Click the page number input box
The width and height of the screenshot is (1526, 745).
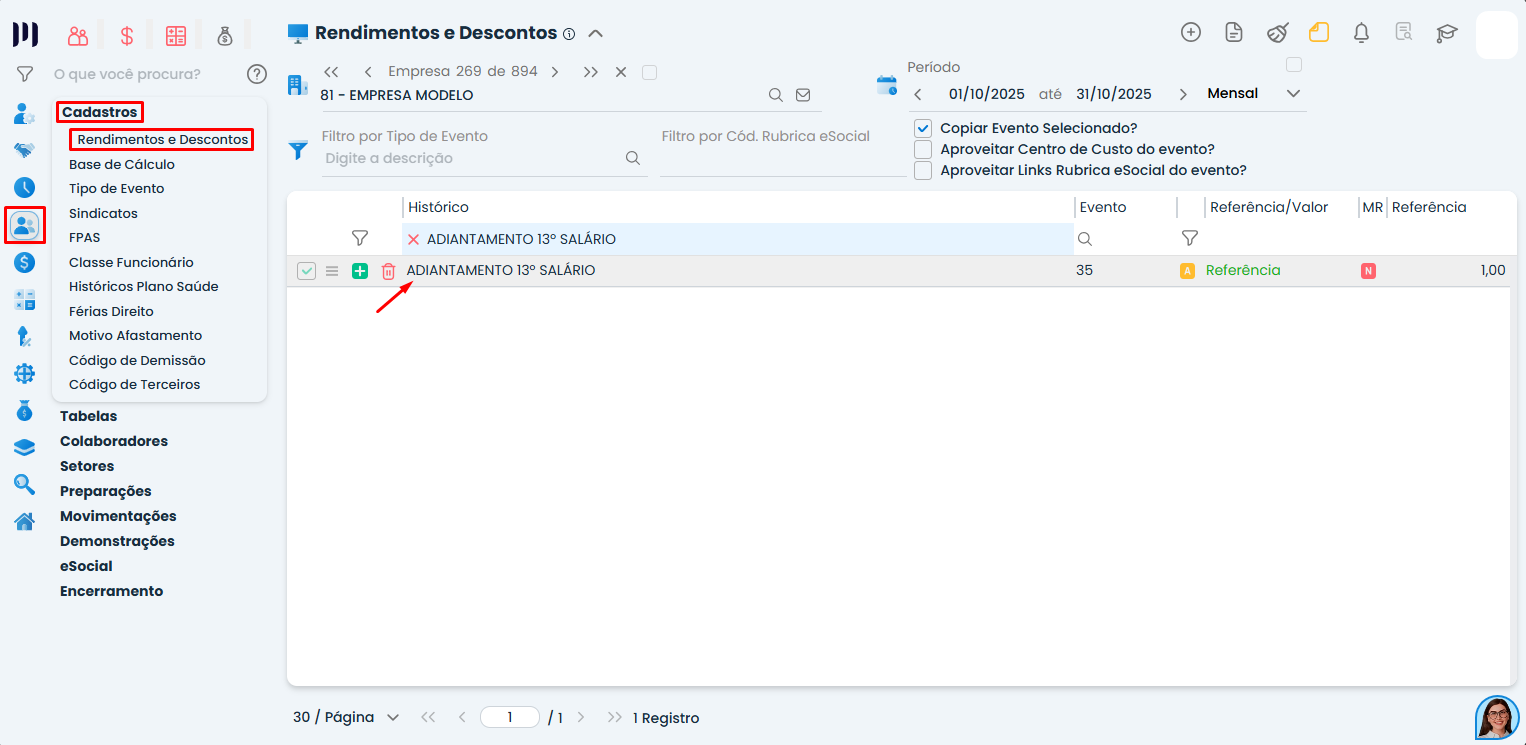tap(510, 717)
